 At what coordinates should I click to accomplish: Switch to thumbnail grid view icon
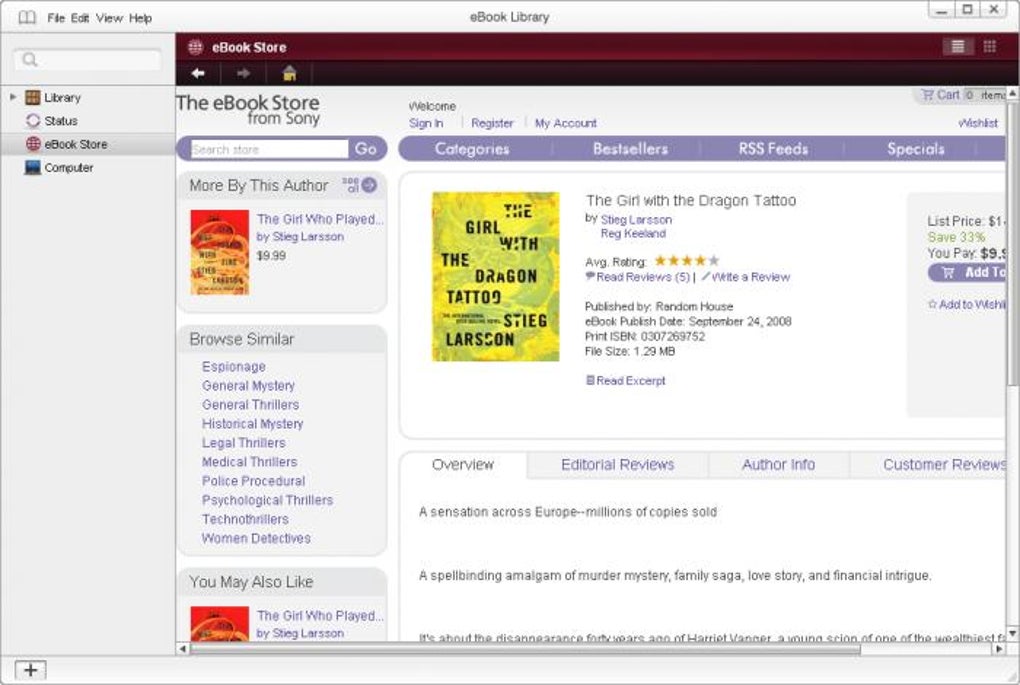pos(989,47)
